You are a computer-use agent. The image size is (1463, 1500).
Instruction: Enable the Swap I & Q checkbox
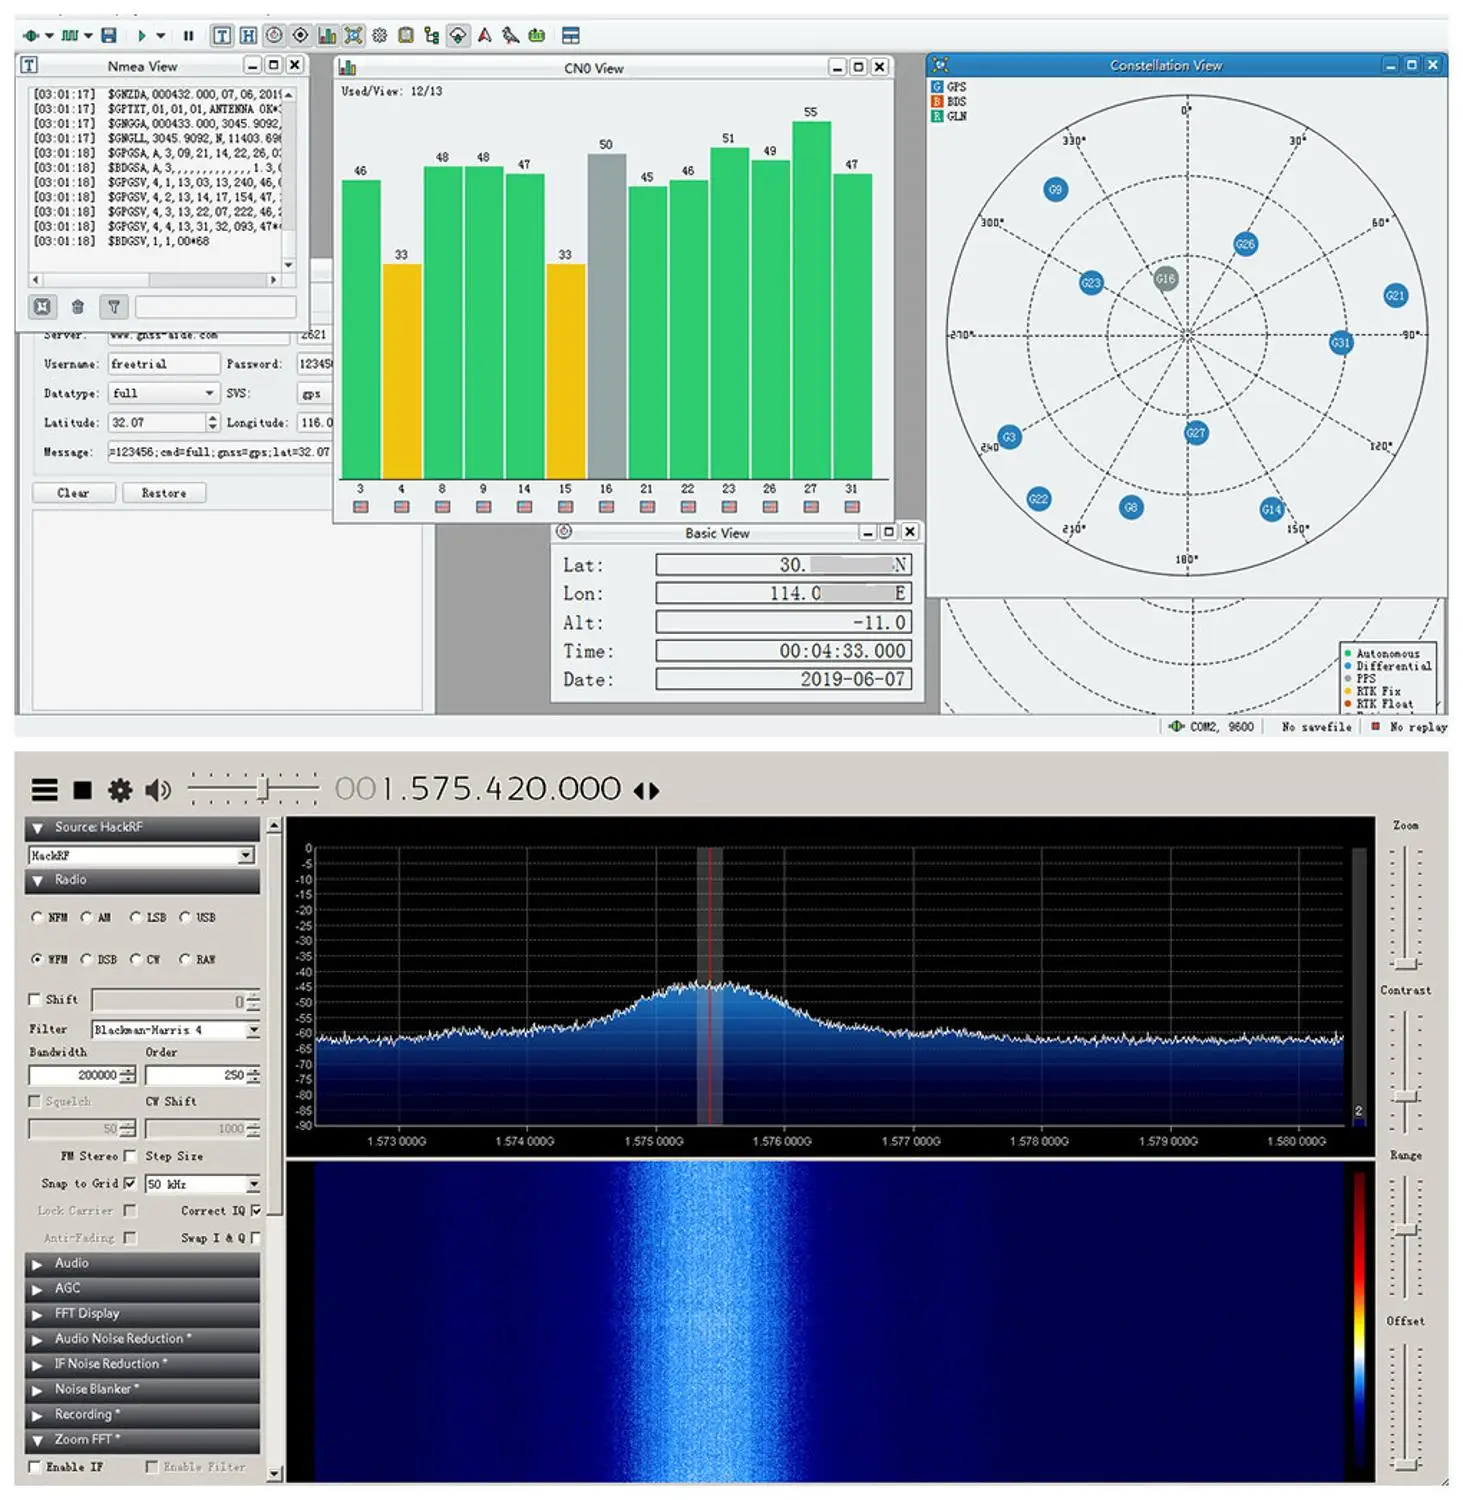[256, 1238]
